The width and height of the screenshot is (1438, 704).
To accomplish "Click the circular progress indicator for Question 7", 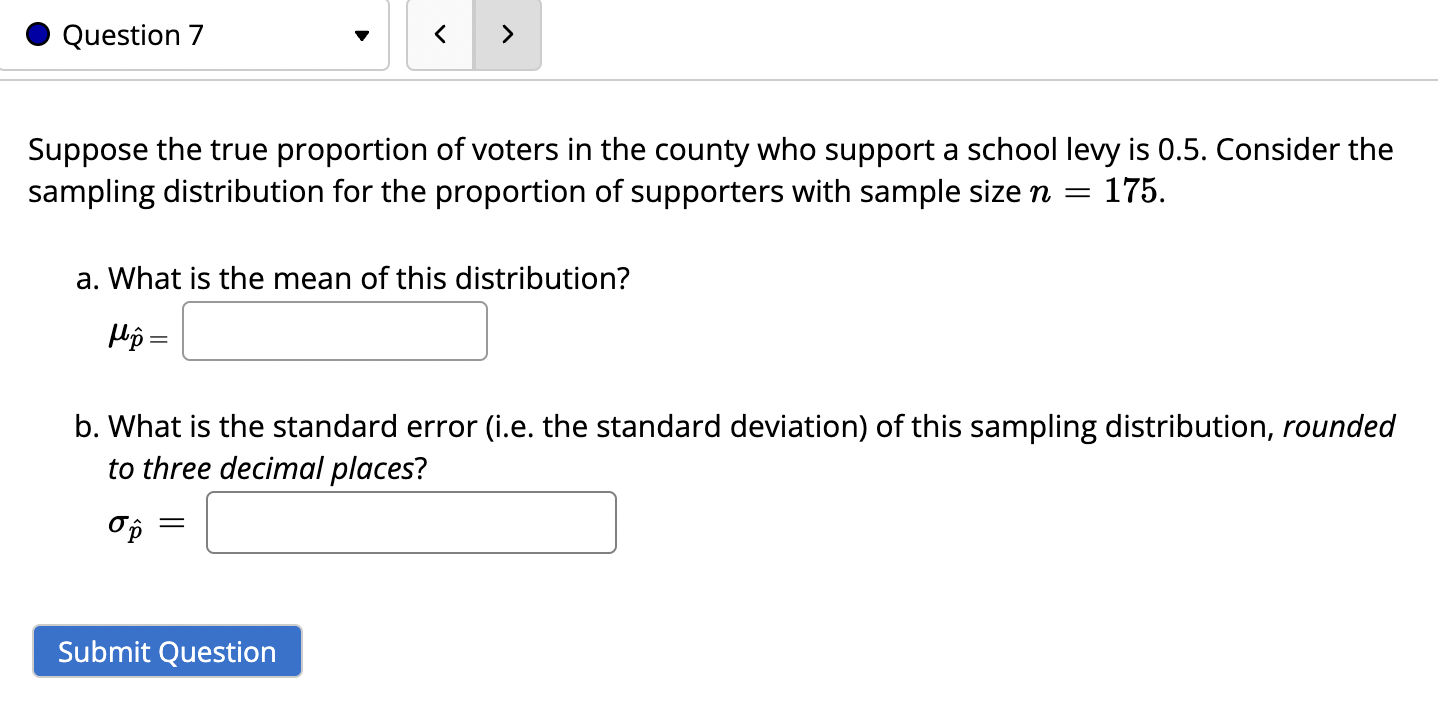I will 36,34.
